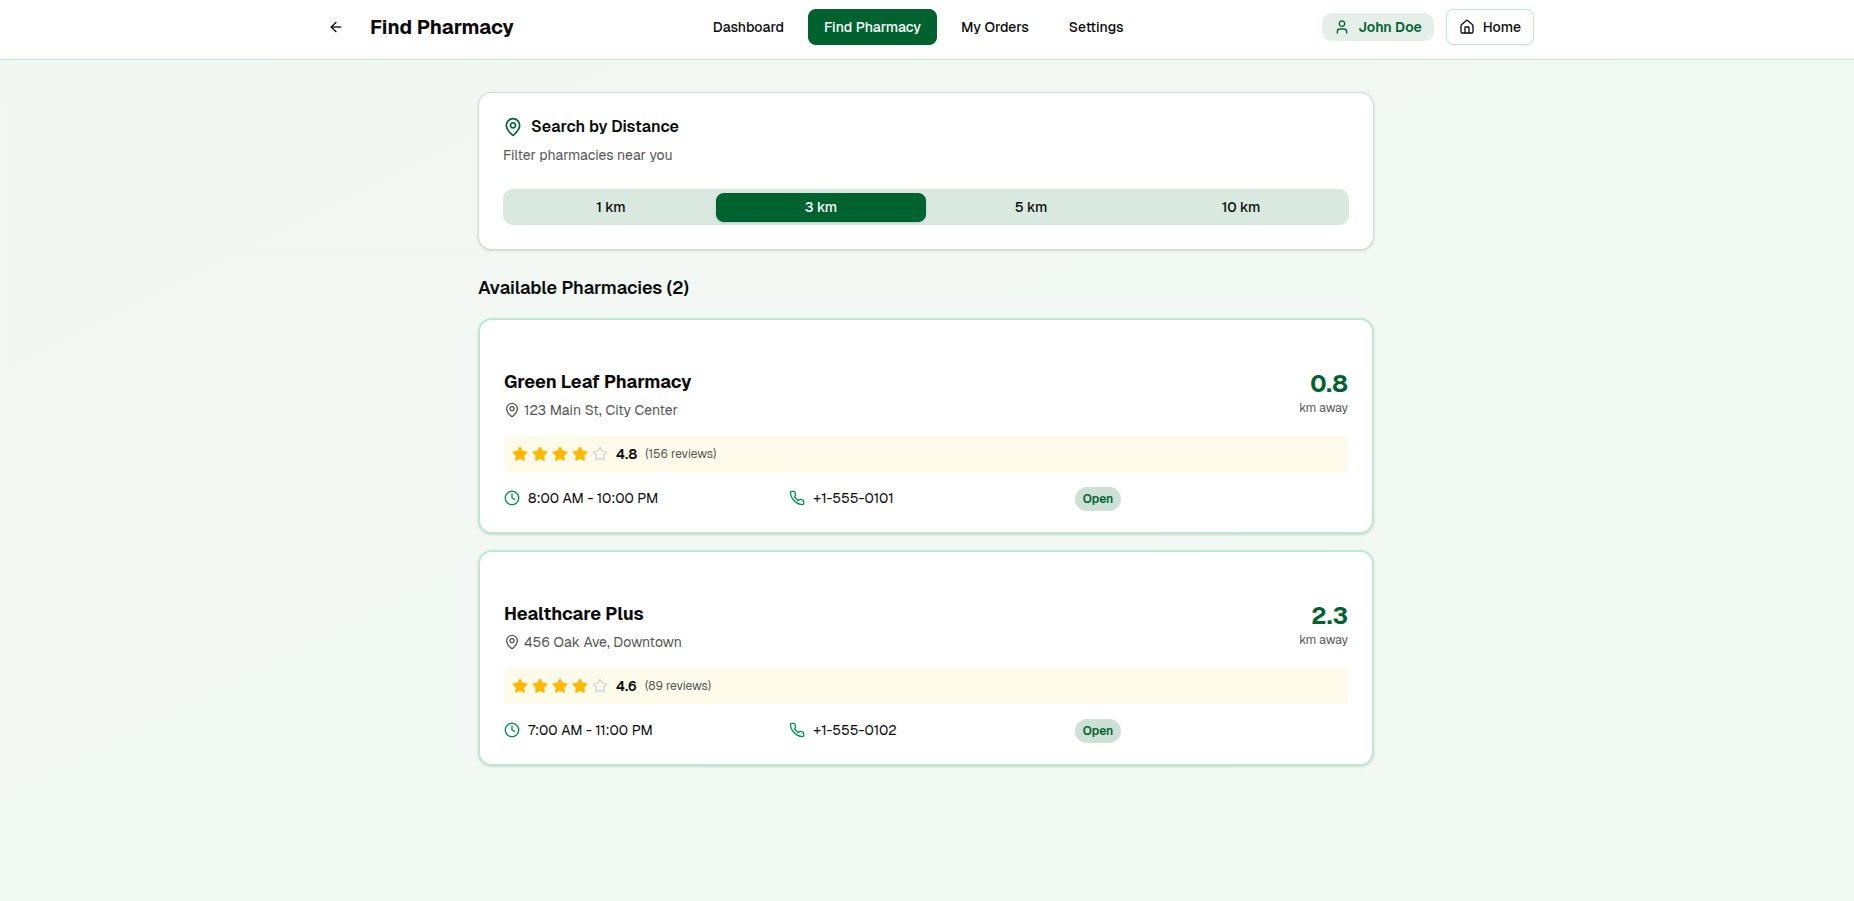Click the back arrow next to Find Pharmacy
Viewport: 1854px width, 901px height.
click(x=335, y=27)
